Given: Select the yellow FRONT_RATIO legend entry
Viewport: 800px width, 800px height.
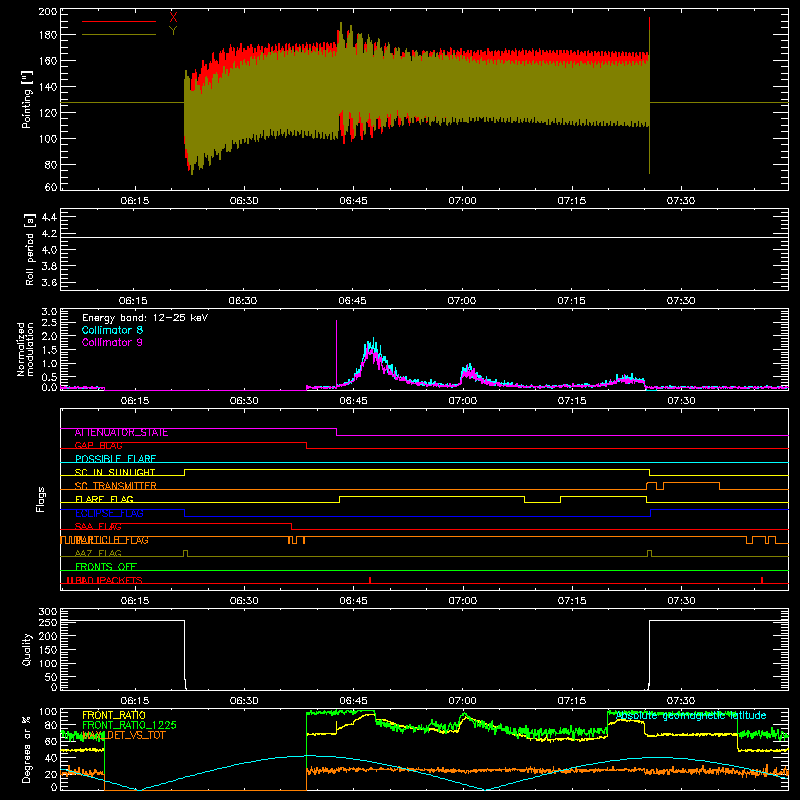Looking at the screenshot, I should [114, 715].
